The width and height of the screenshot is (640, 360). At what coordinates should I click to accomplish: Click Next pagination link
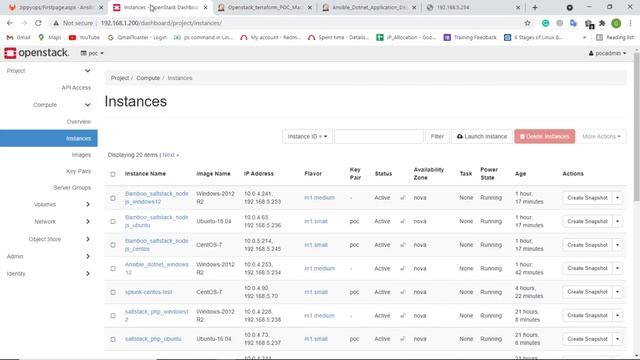[171, 155]
